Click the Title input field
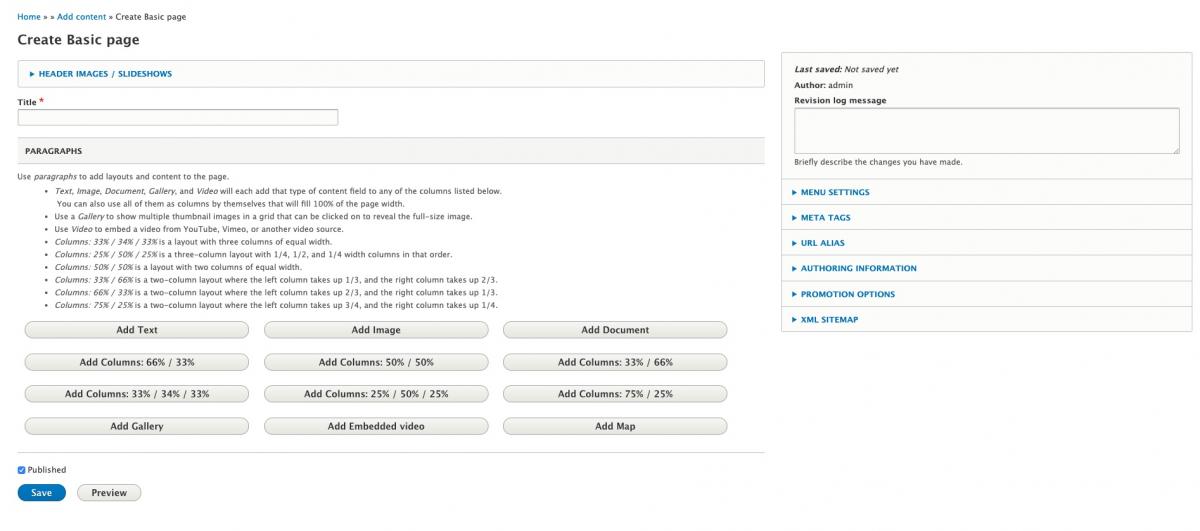The image size is (1200, 531). pyautogui.click(x=178, y=117)
